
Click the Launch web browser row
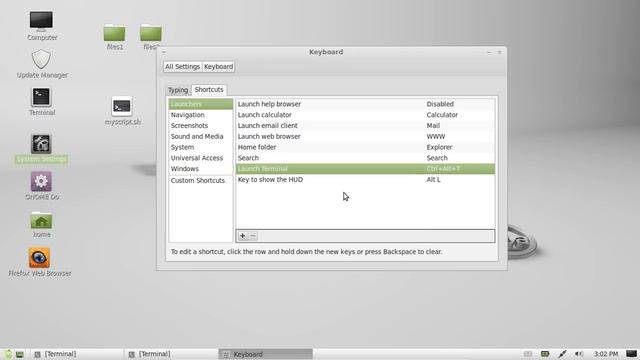point(365,136)
